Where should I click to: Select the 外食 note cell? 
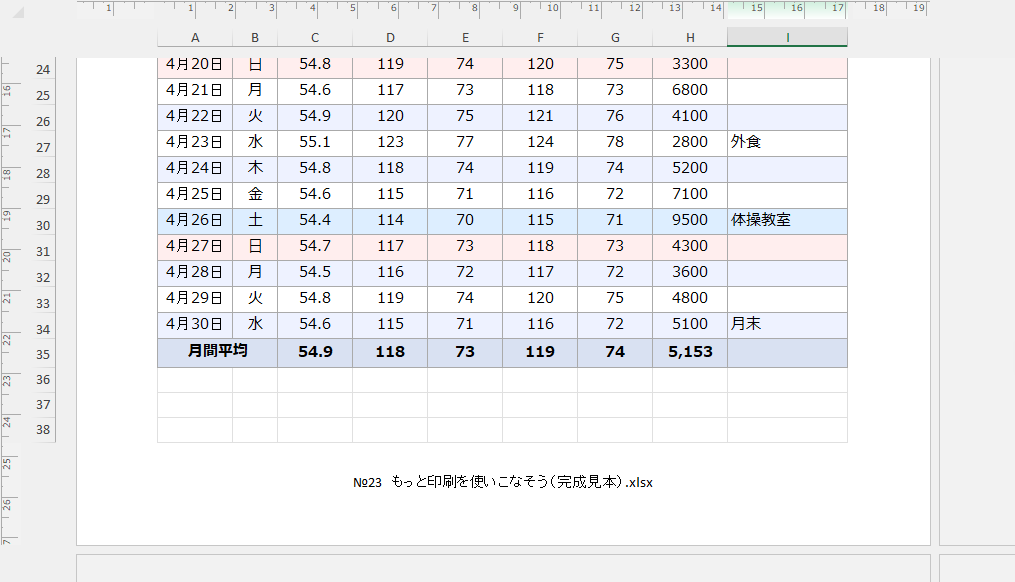click(x=787, y=142)
